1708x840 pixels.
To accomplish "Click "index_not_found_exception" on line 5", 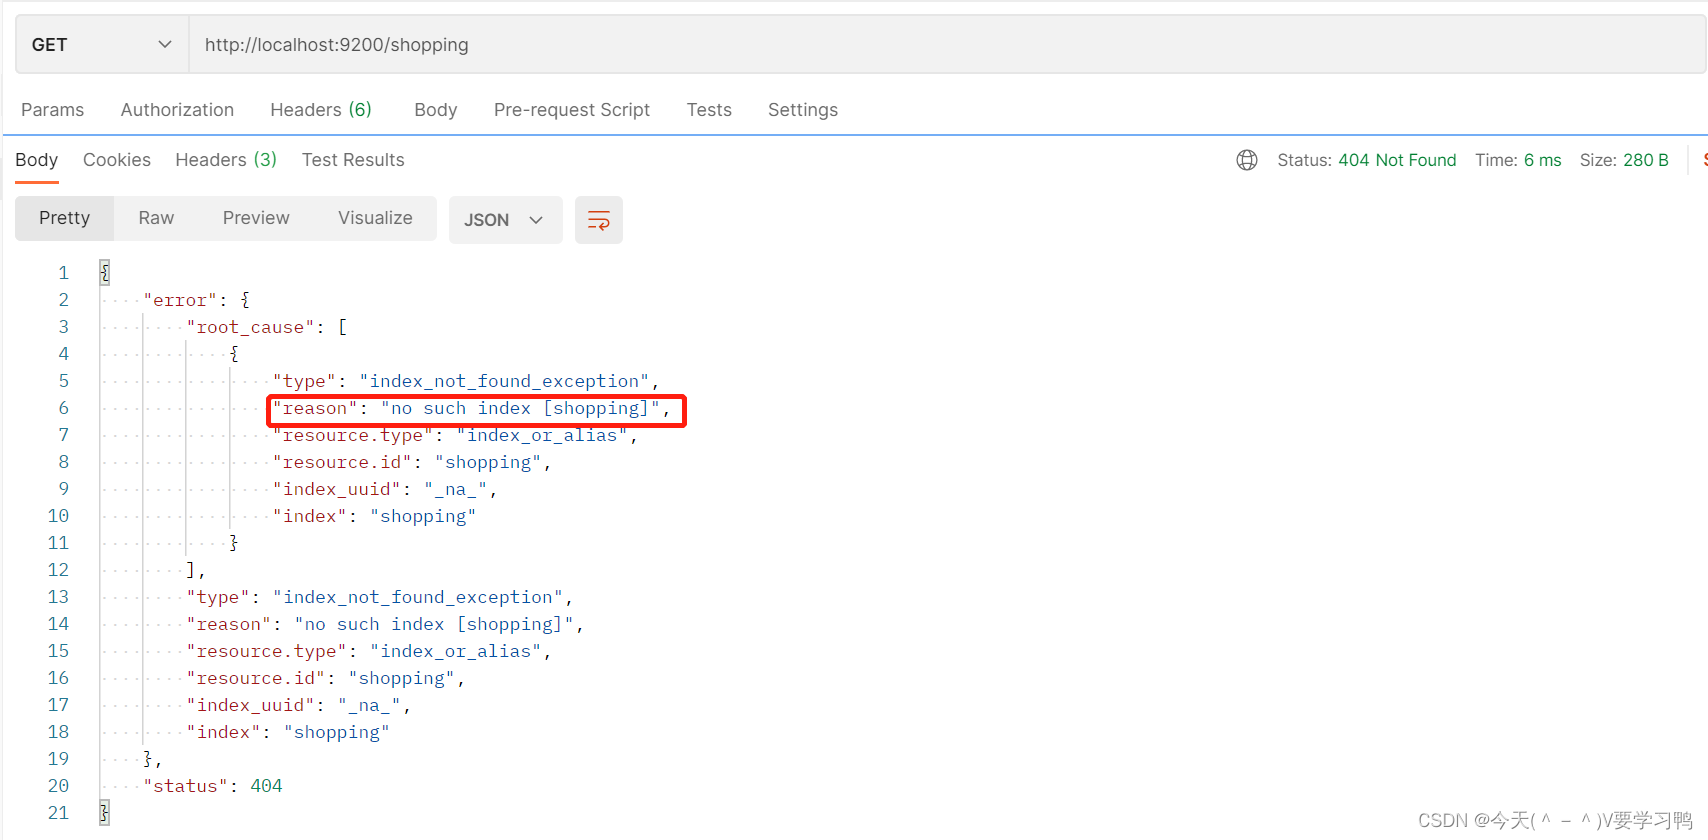I will pos(504,381).
